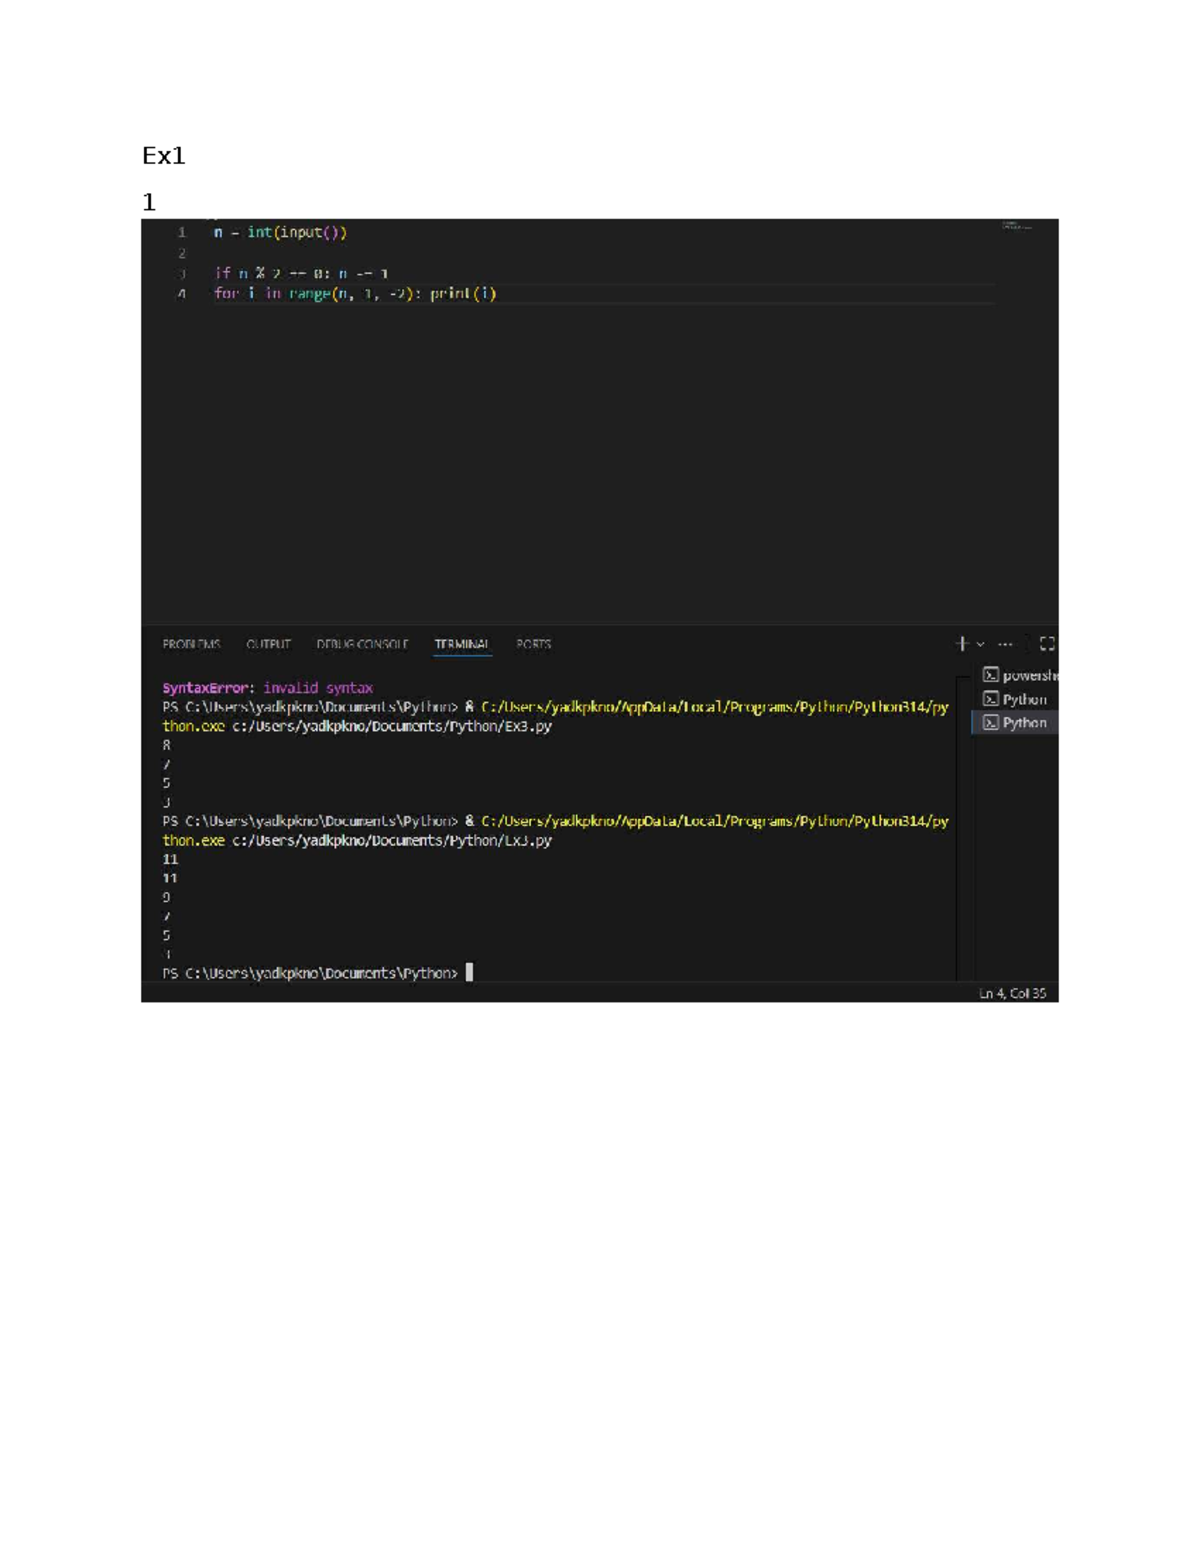Screen dimensions: 1200x1553
Task: Open terminal panel more actions ellipsis
Action: [x=1005, y=644]
